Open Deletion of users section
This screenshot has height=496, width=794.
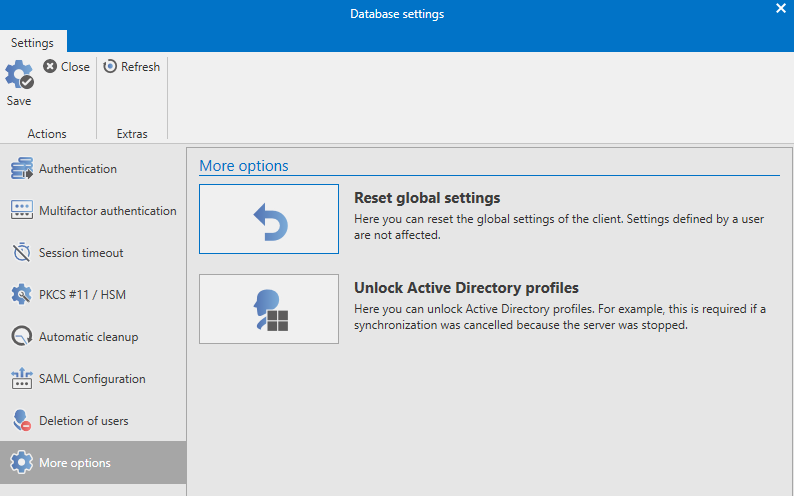(93, 421)
